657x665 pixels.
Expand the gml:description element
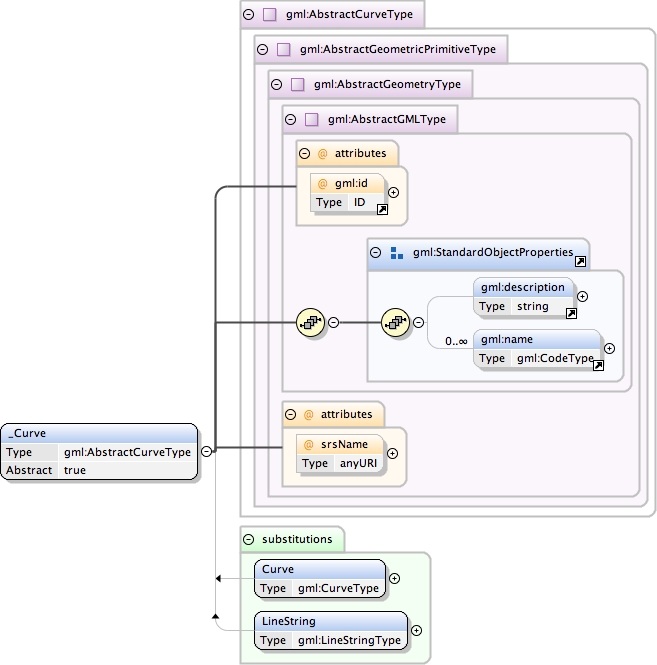tap(582, 296)
